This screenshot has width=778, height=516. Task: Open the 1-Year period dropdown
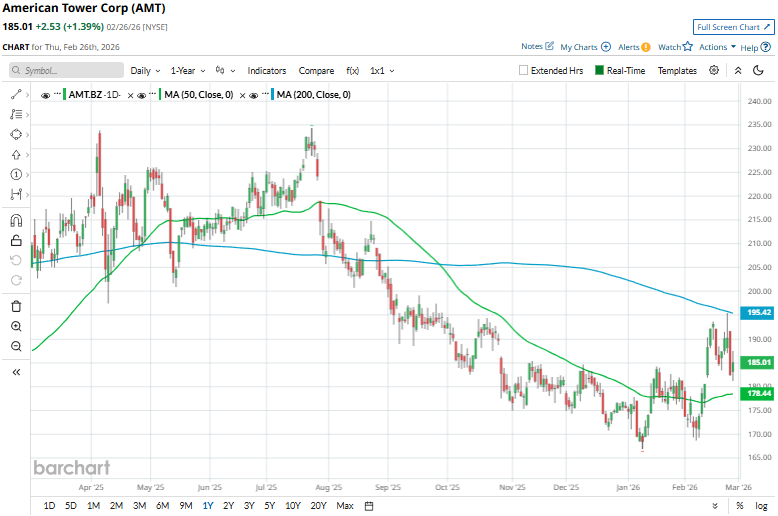(188, 71)
